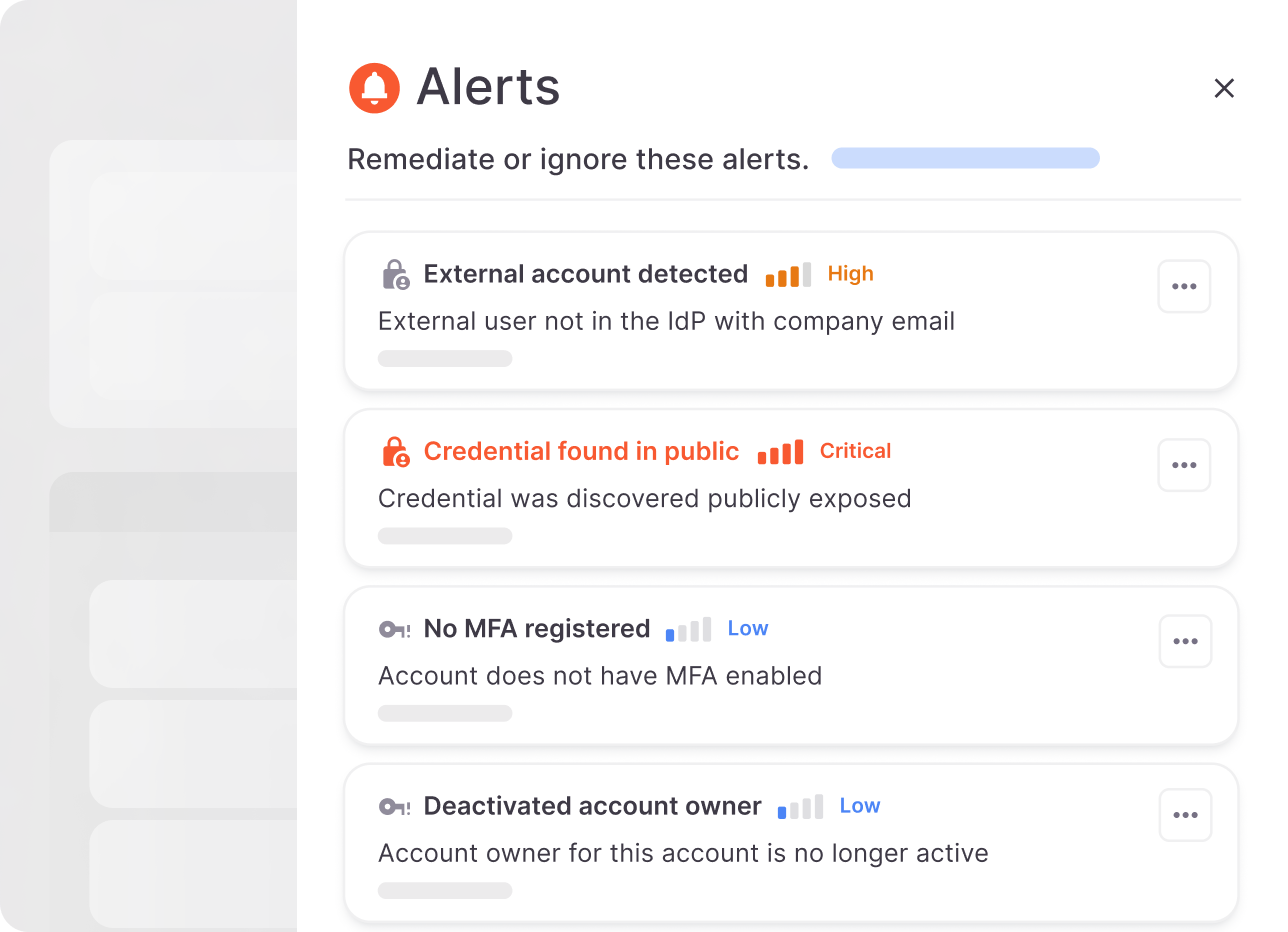This screenshot has height=932, width=1288.
Task: Open the ellipsis menu on Deactivated account owner
Action: tap(1185, 815)
